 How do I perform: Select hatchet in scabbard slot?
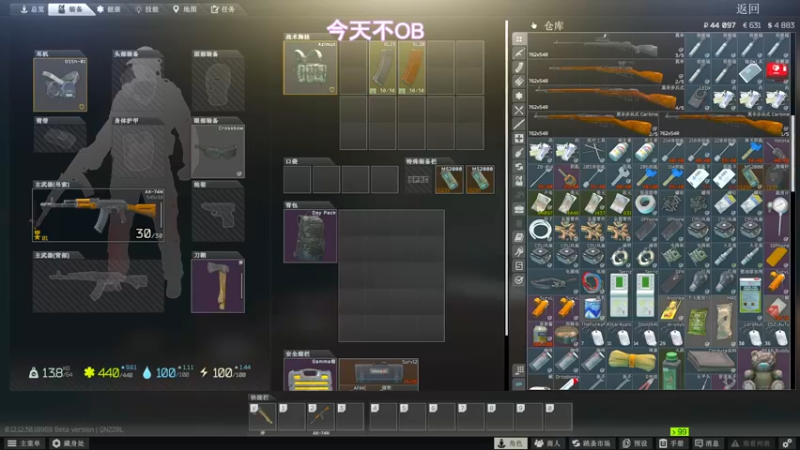[x=218, y=286]
